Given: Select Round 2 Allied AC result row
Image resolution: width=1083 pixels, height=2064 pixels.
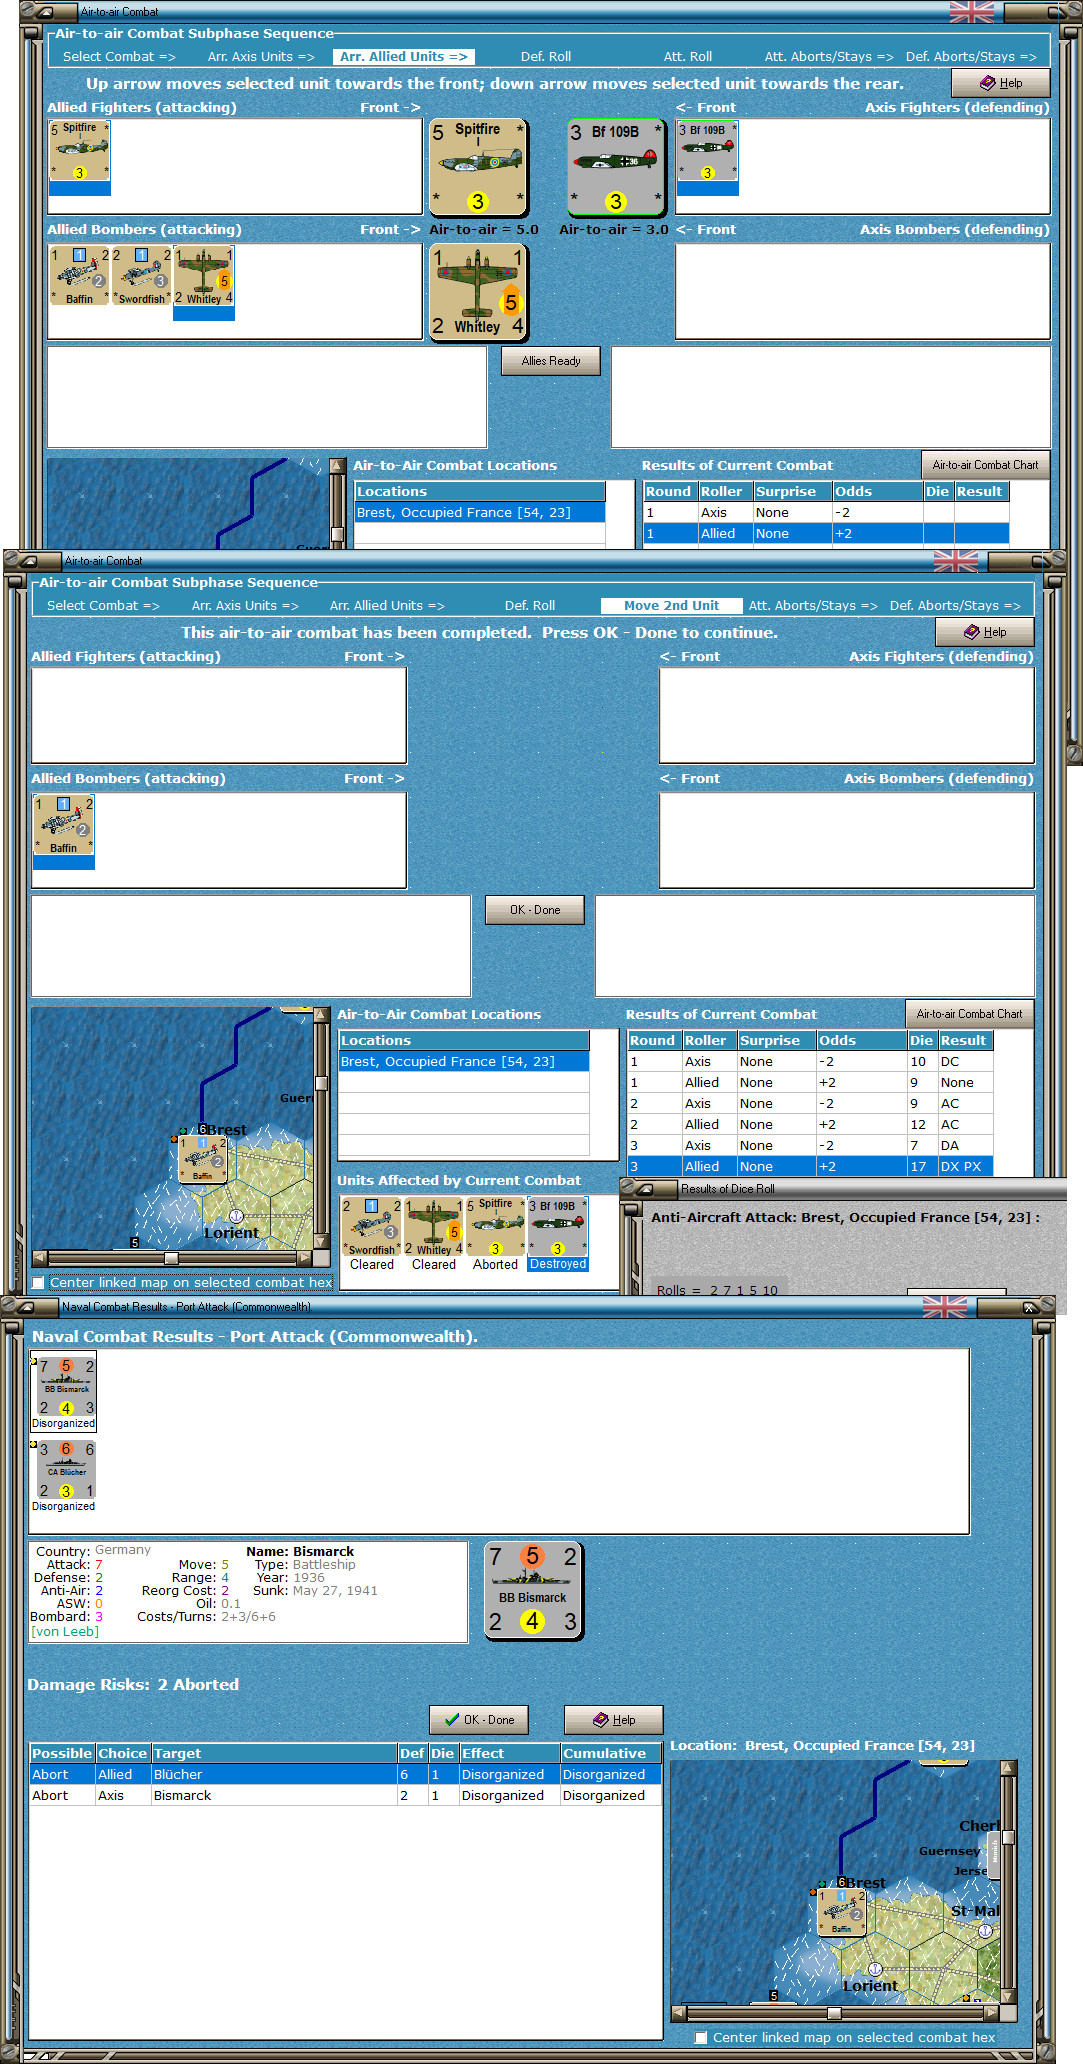Looking at the screenshot, I should pos(810,1125).
